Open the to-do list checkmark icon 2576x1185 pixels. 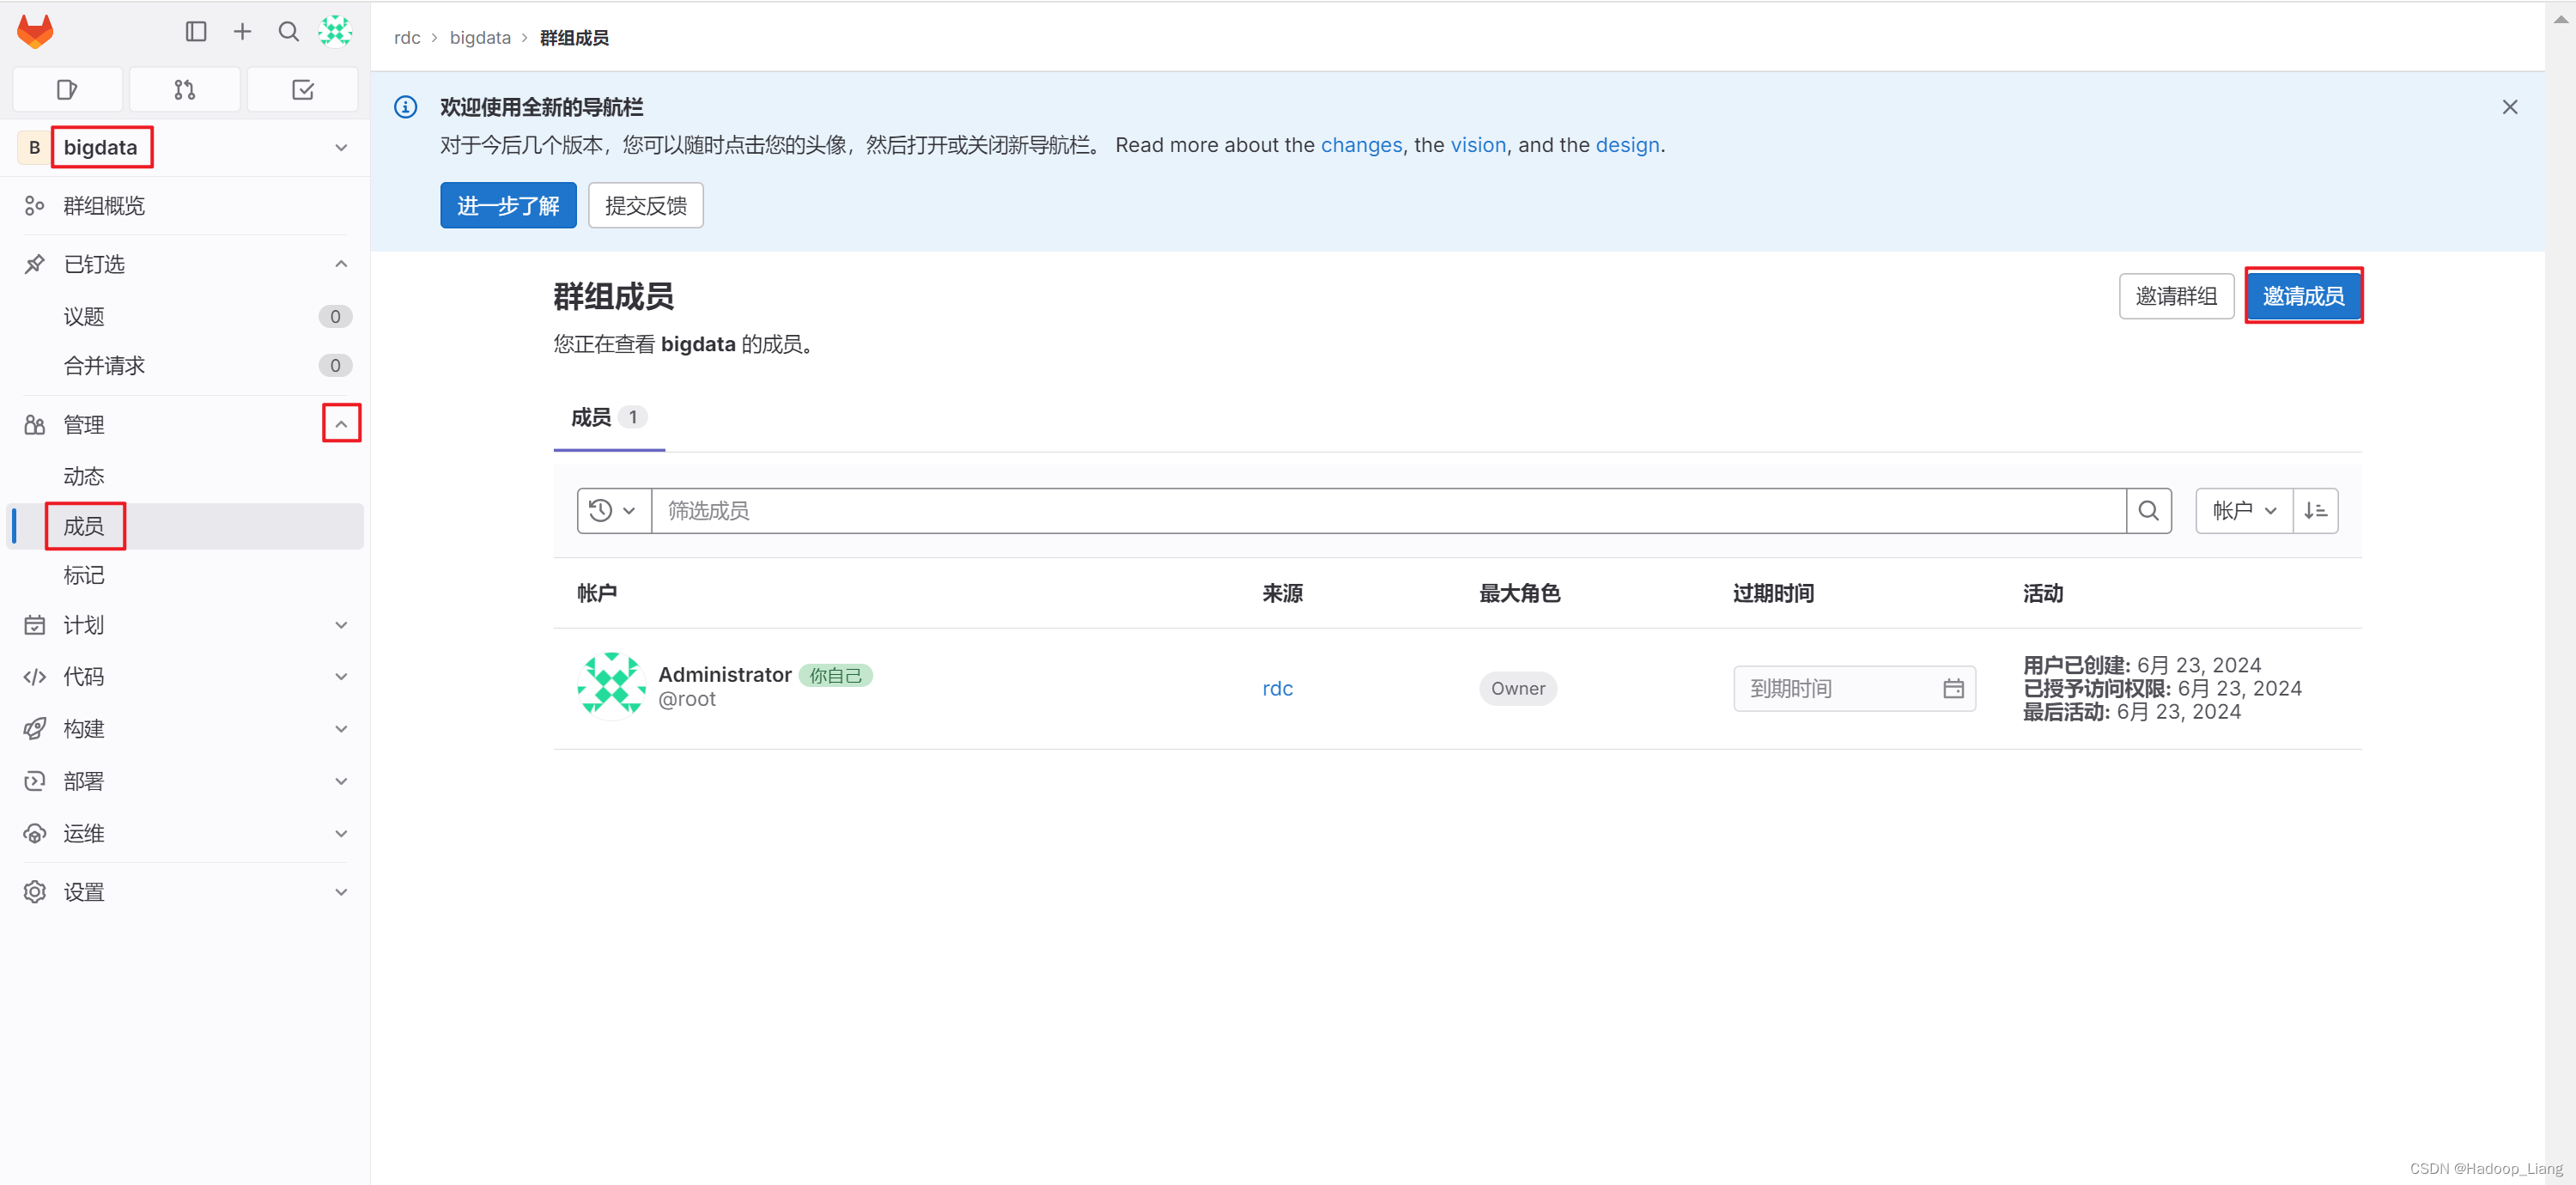pos(302,90)
